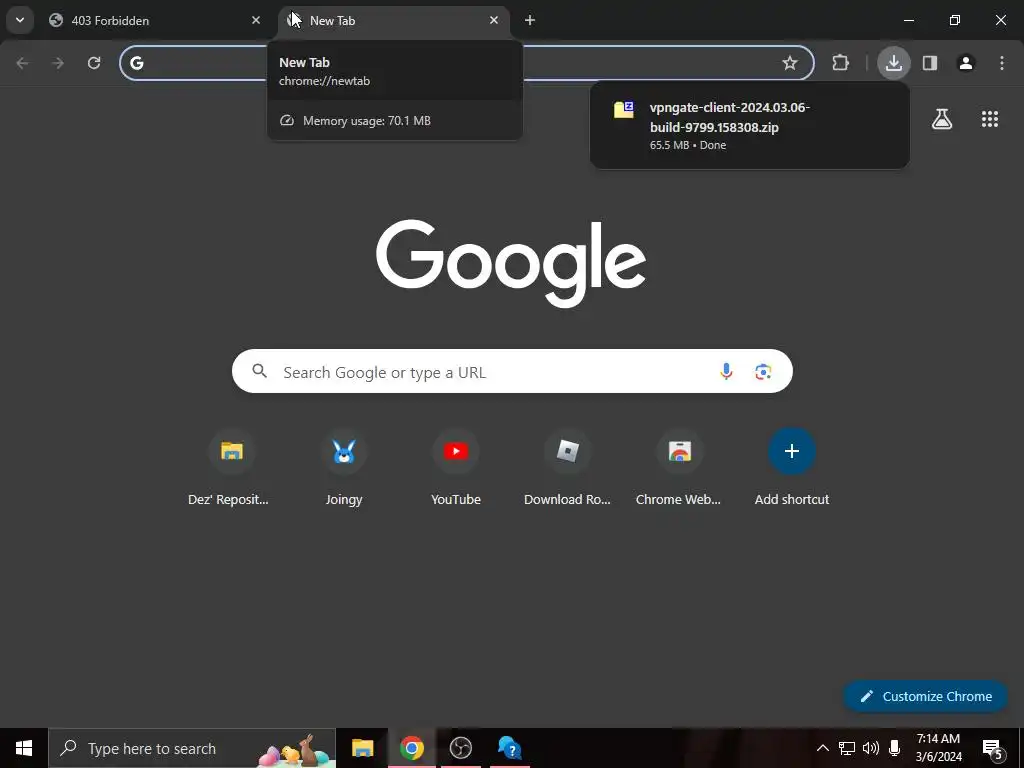Open the Chrome side panel
This screenshot has width=1024, height=768.
(930, 63)
